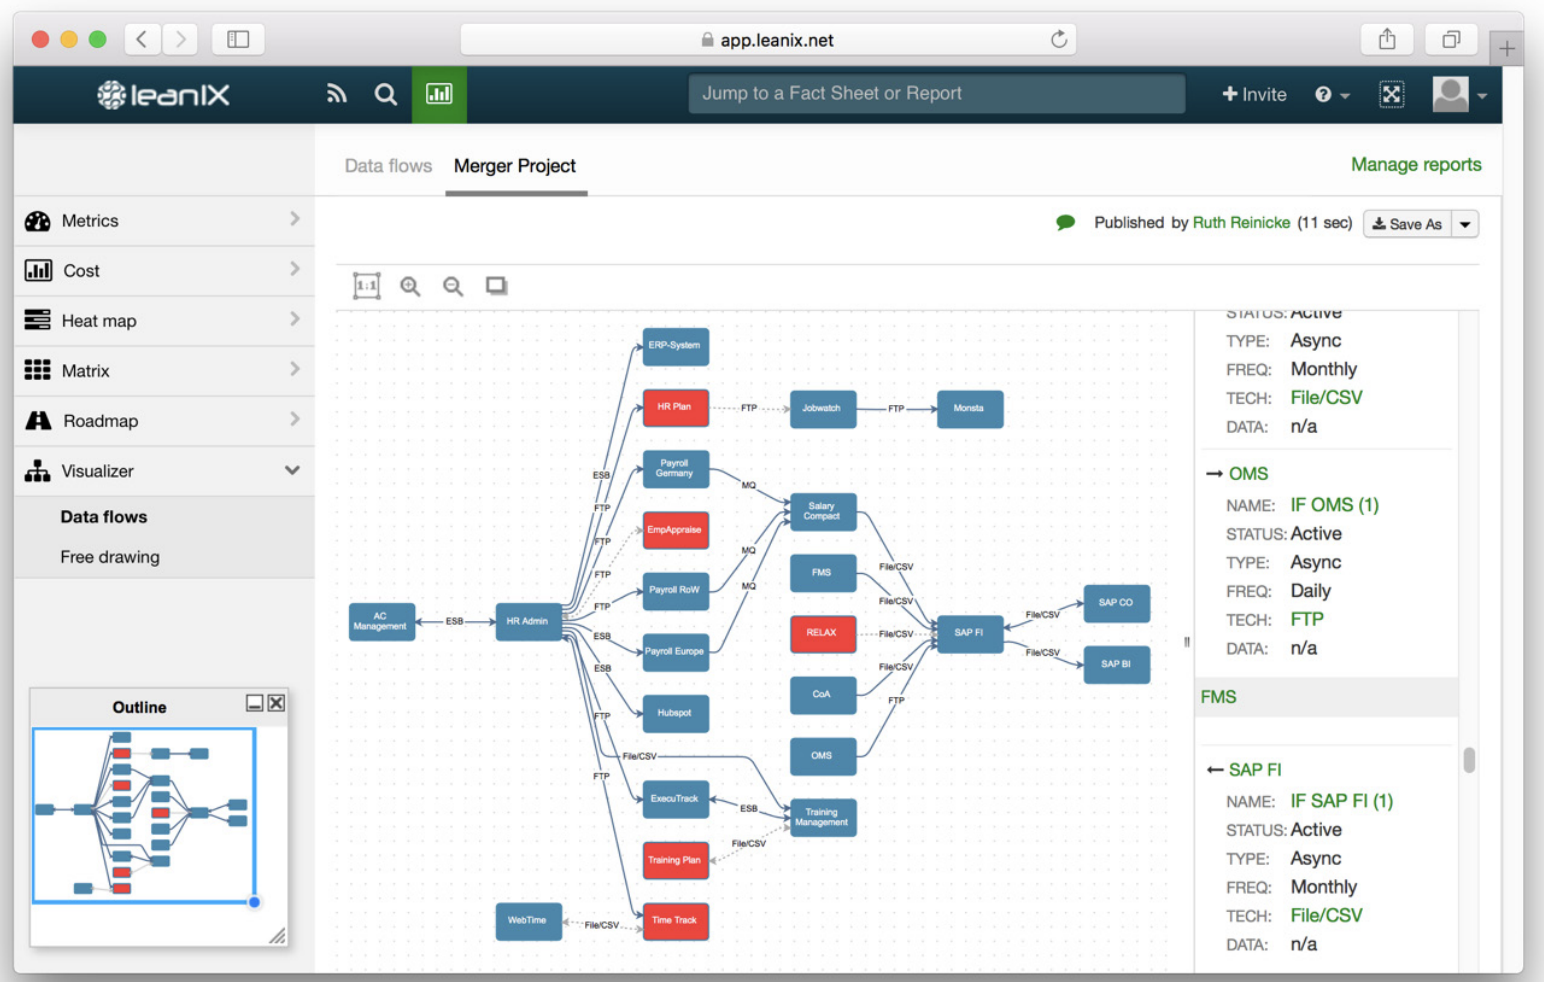
Task: Click the FMS heading in details panel
Action: pyautogui.click(x=1218, y=697)
